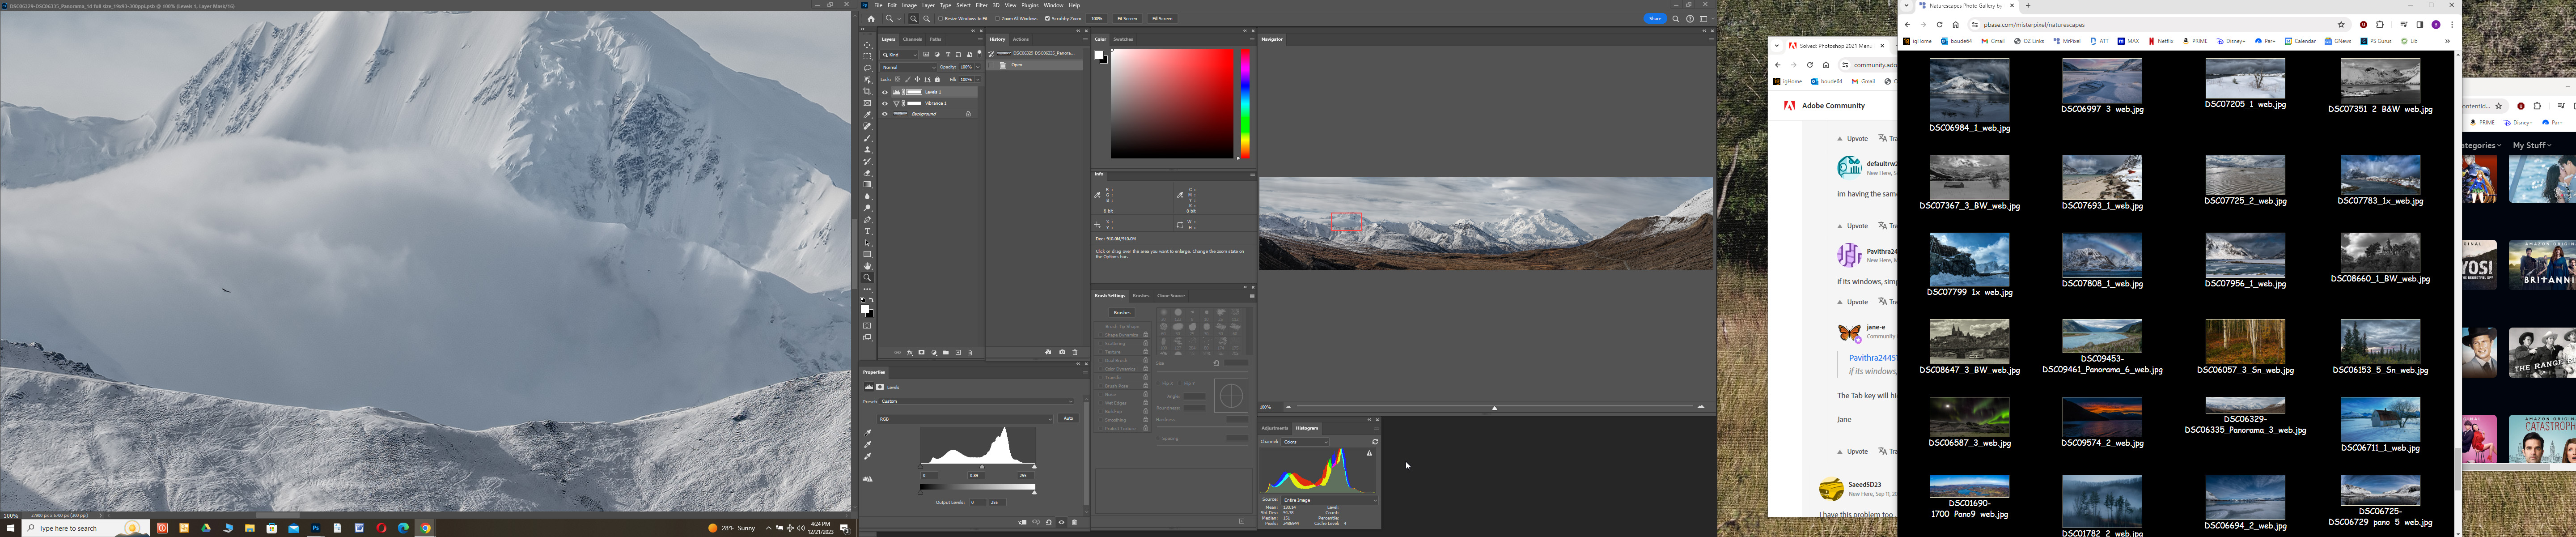
Task: Delete layer with Layers panel trash icon
Action: pyautogui.click(x=970, y=353)
